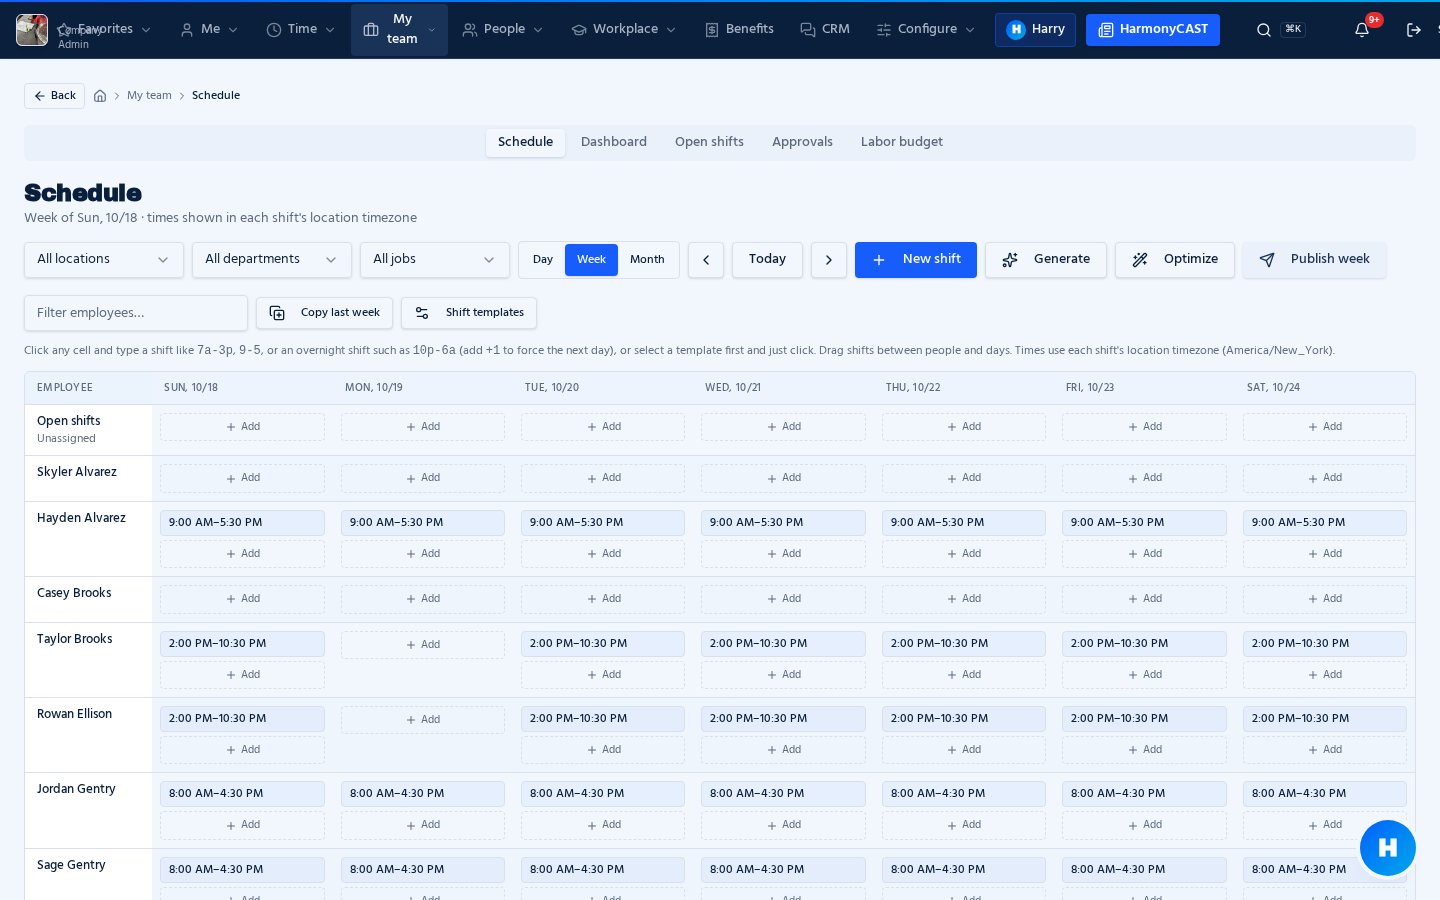This screenshot has height=900, width=1440.
Task: Open the notifications bell
Action: (1362, 30)
